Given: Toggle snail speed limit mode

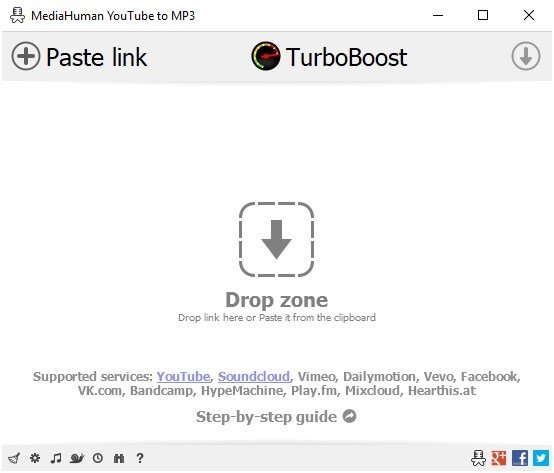Looking at the screenshot, I should [x=77, y=458].
